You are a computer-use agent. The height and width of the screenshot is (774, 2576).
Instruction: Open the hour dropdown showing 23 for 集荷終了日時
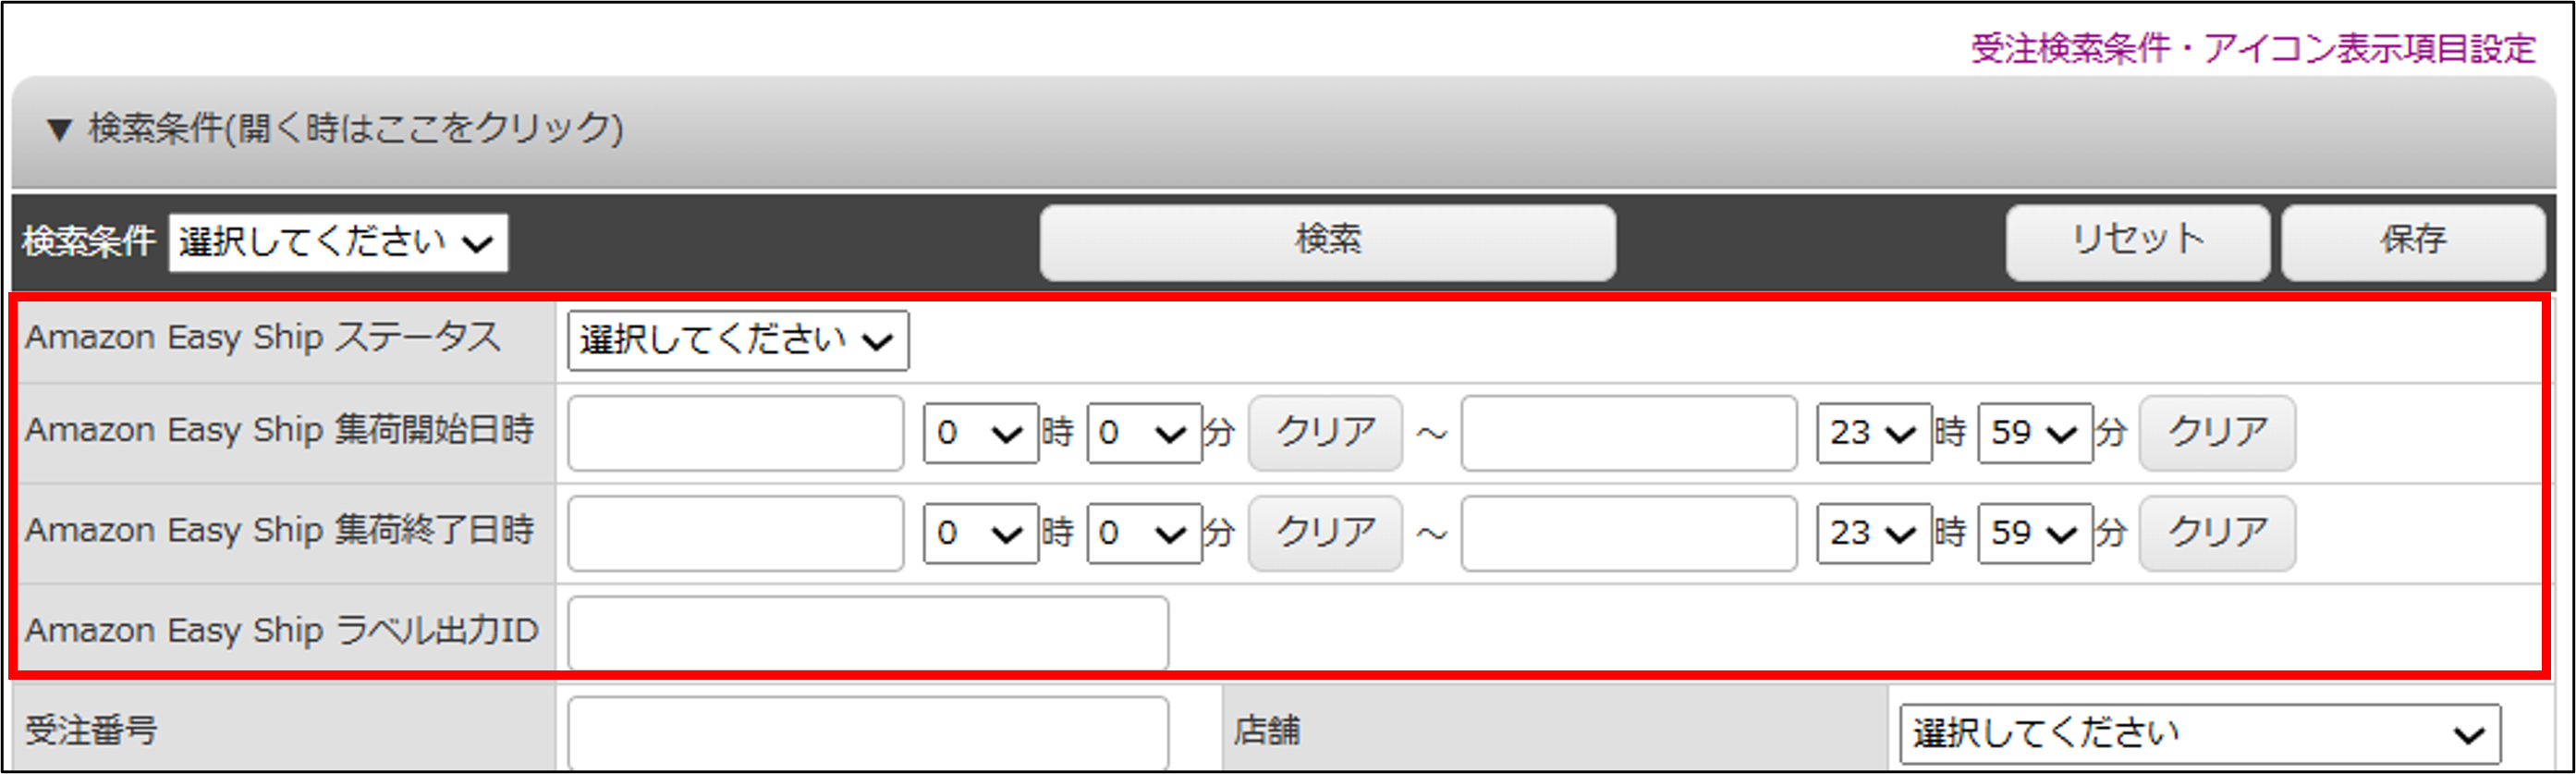pos(1872,532)
